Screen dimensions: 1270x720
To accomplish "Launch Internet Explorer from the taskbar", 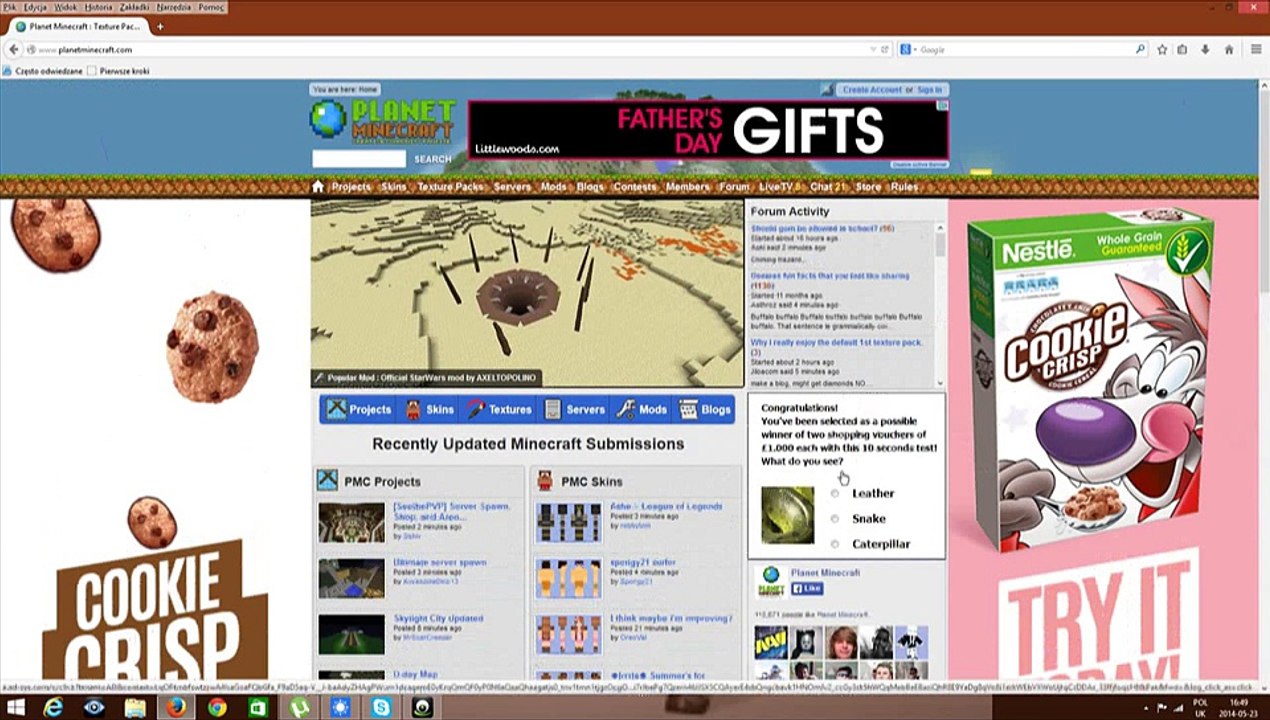I will (53, 707).
